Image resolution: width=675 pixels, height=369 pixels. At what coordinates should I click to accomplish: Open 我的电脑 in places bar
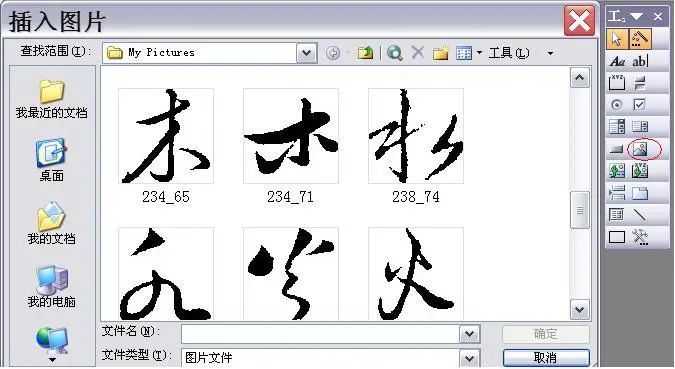coord(52,286)
